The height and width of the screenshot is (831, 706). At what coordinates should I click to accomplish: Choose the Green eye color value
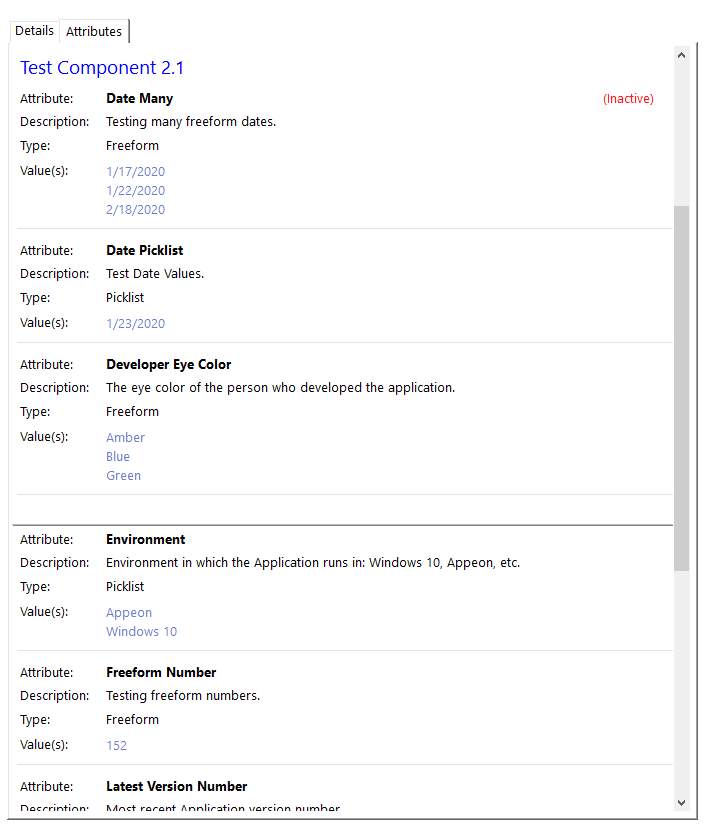123,476
